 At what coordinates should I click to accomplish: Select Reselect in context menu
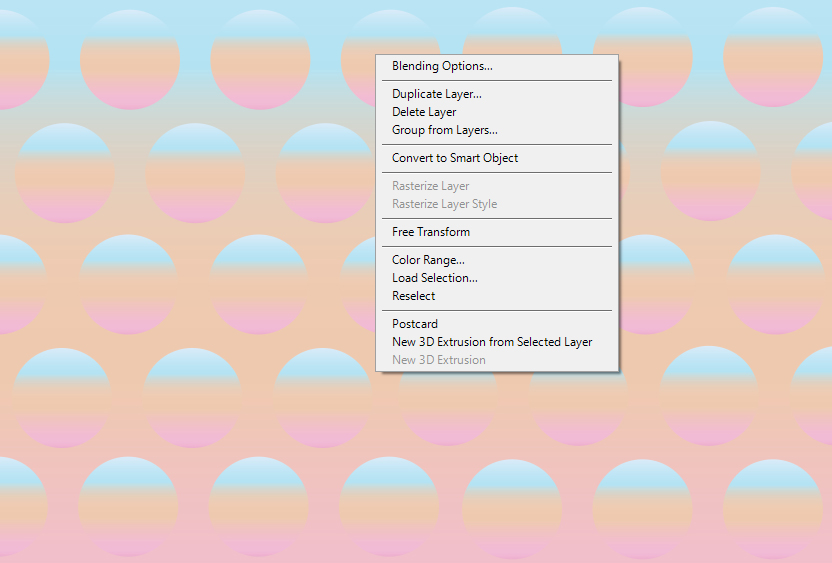pos(497,296)
